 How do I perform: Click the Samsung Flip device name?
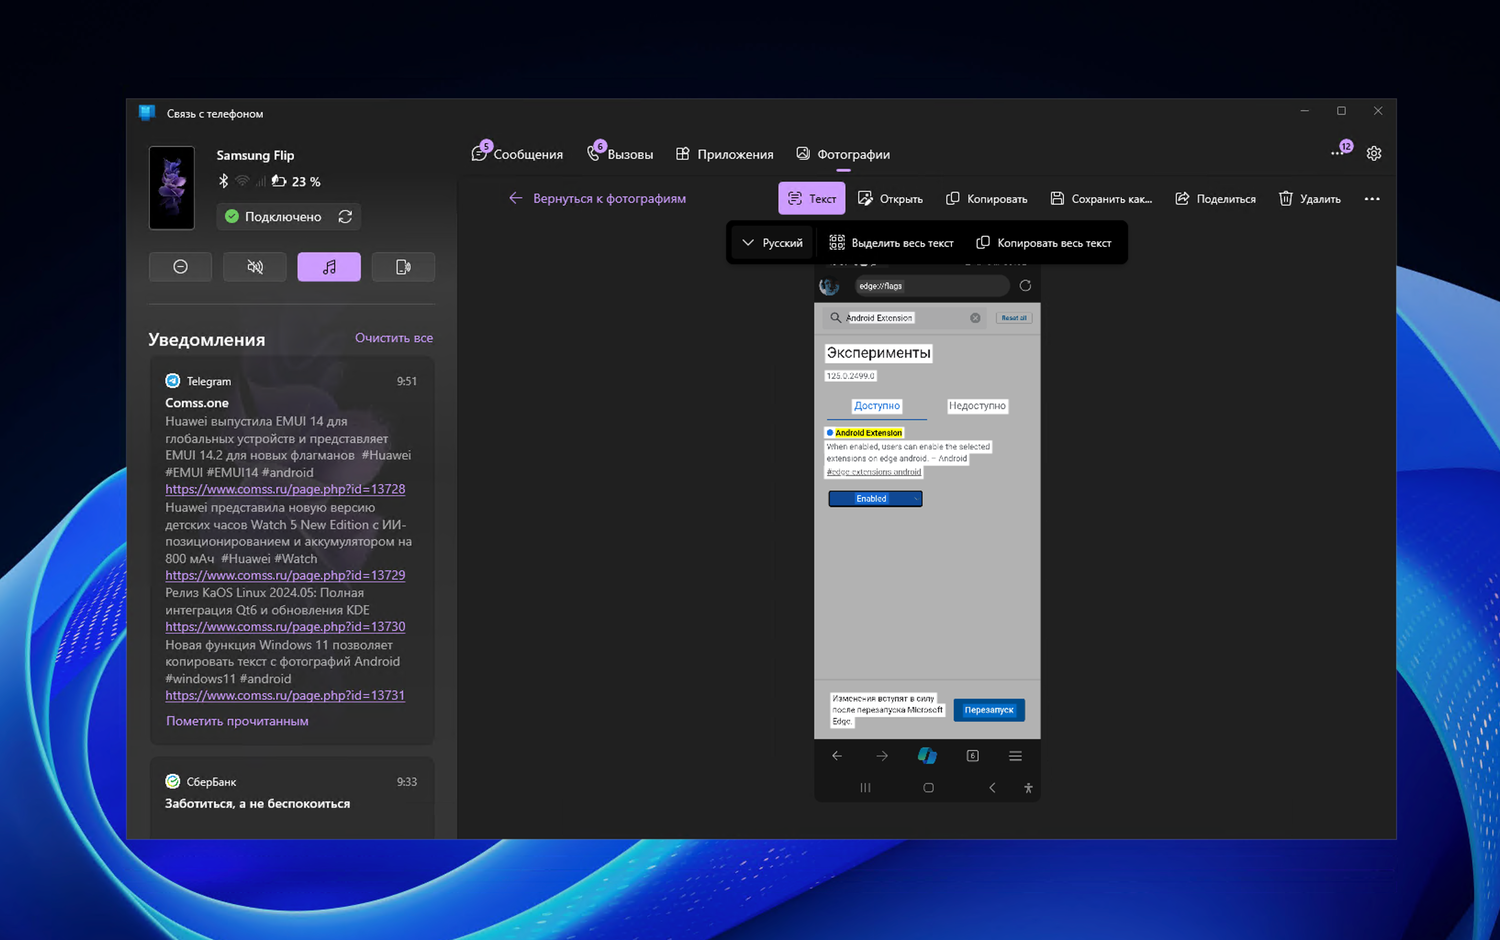click(x=255, y=155)
